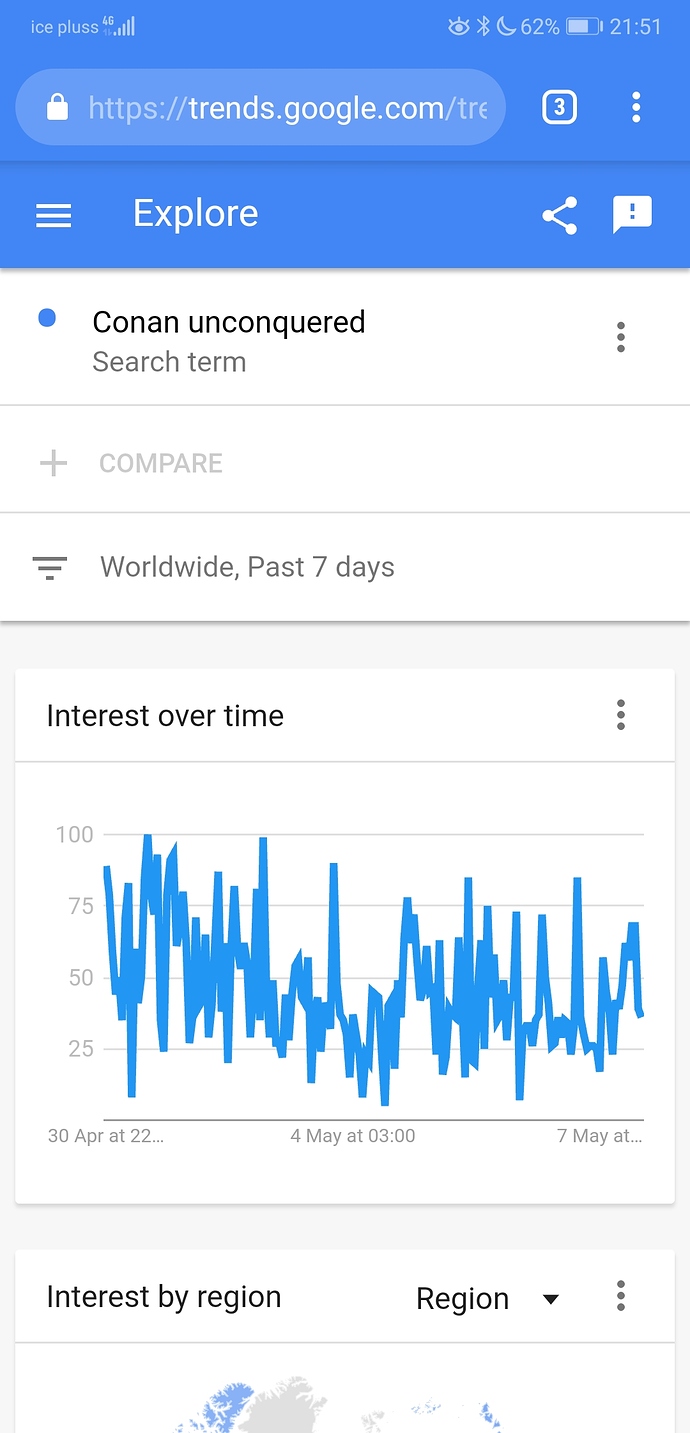Open the browser tab switcher showing 3
This screenshot has width=690, height=1433.
click(560, 107)
